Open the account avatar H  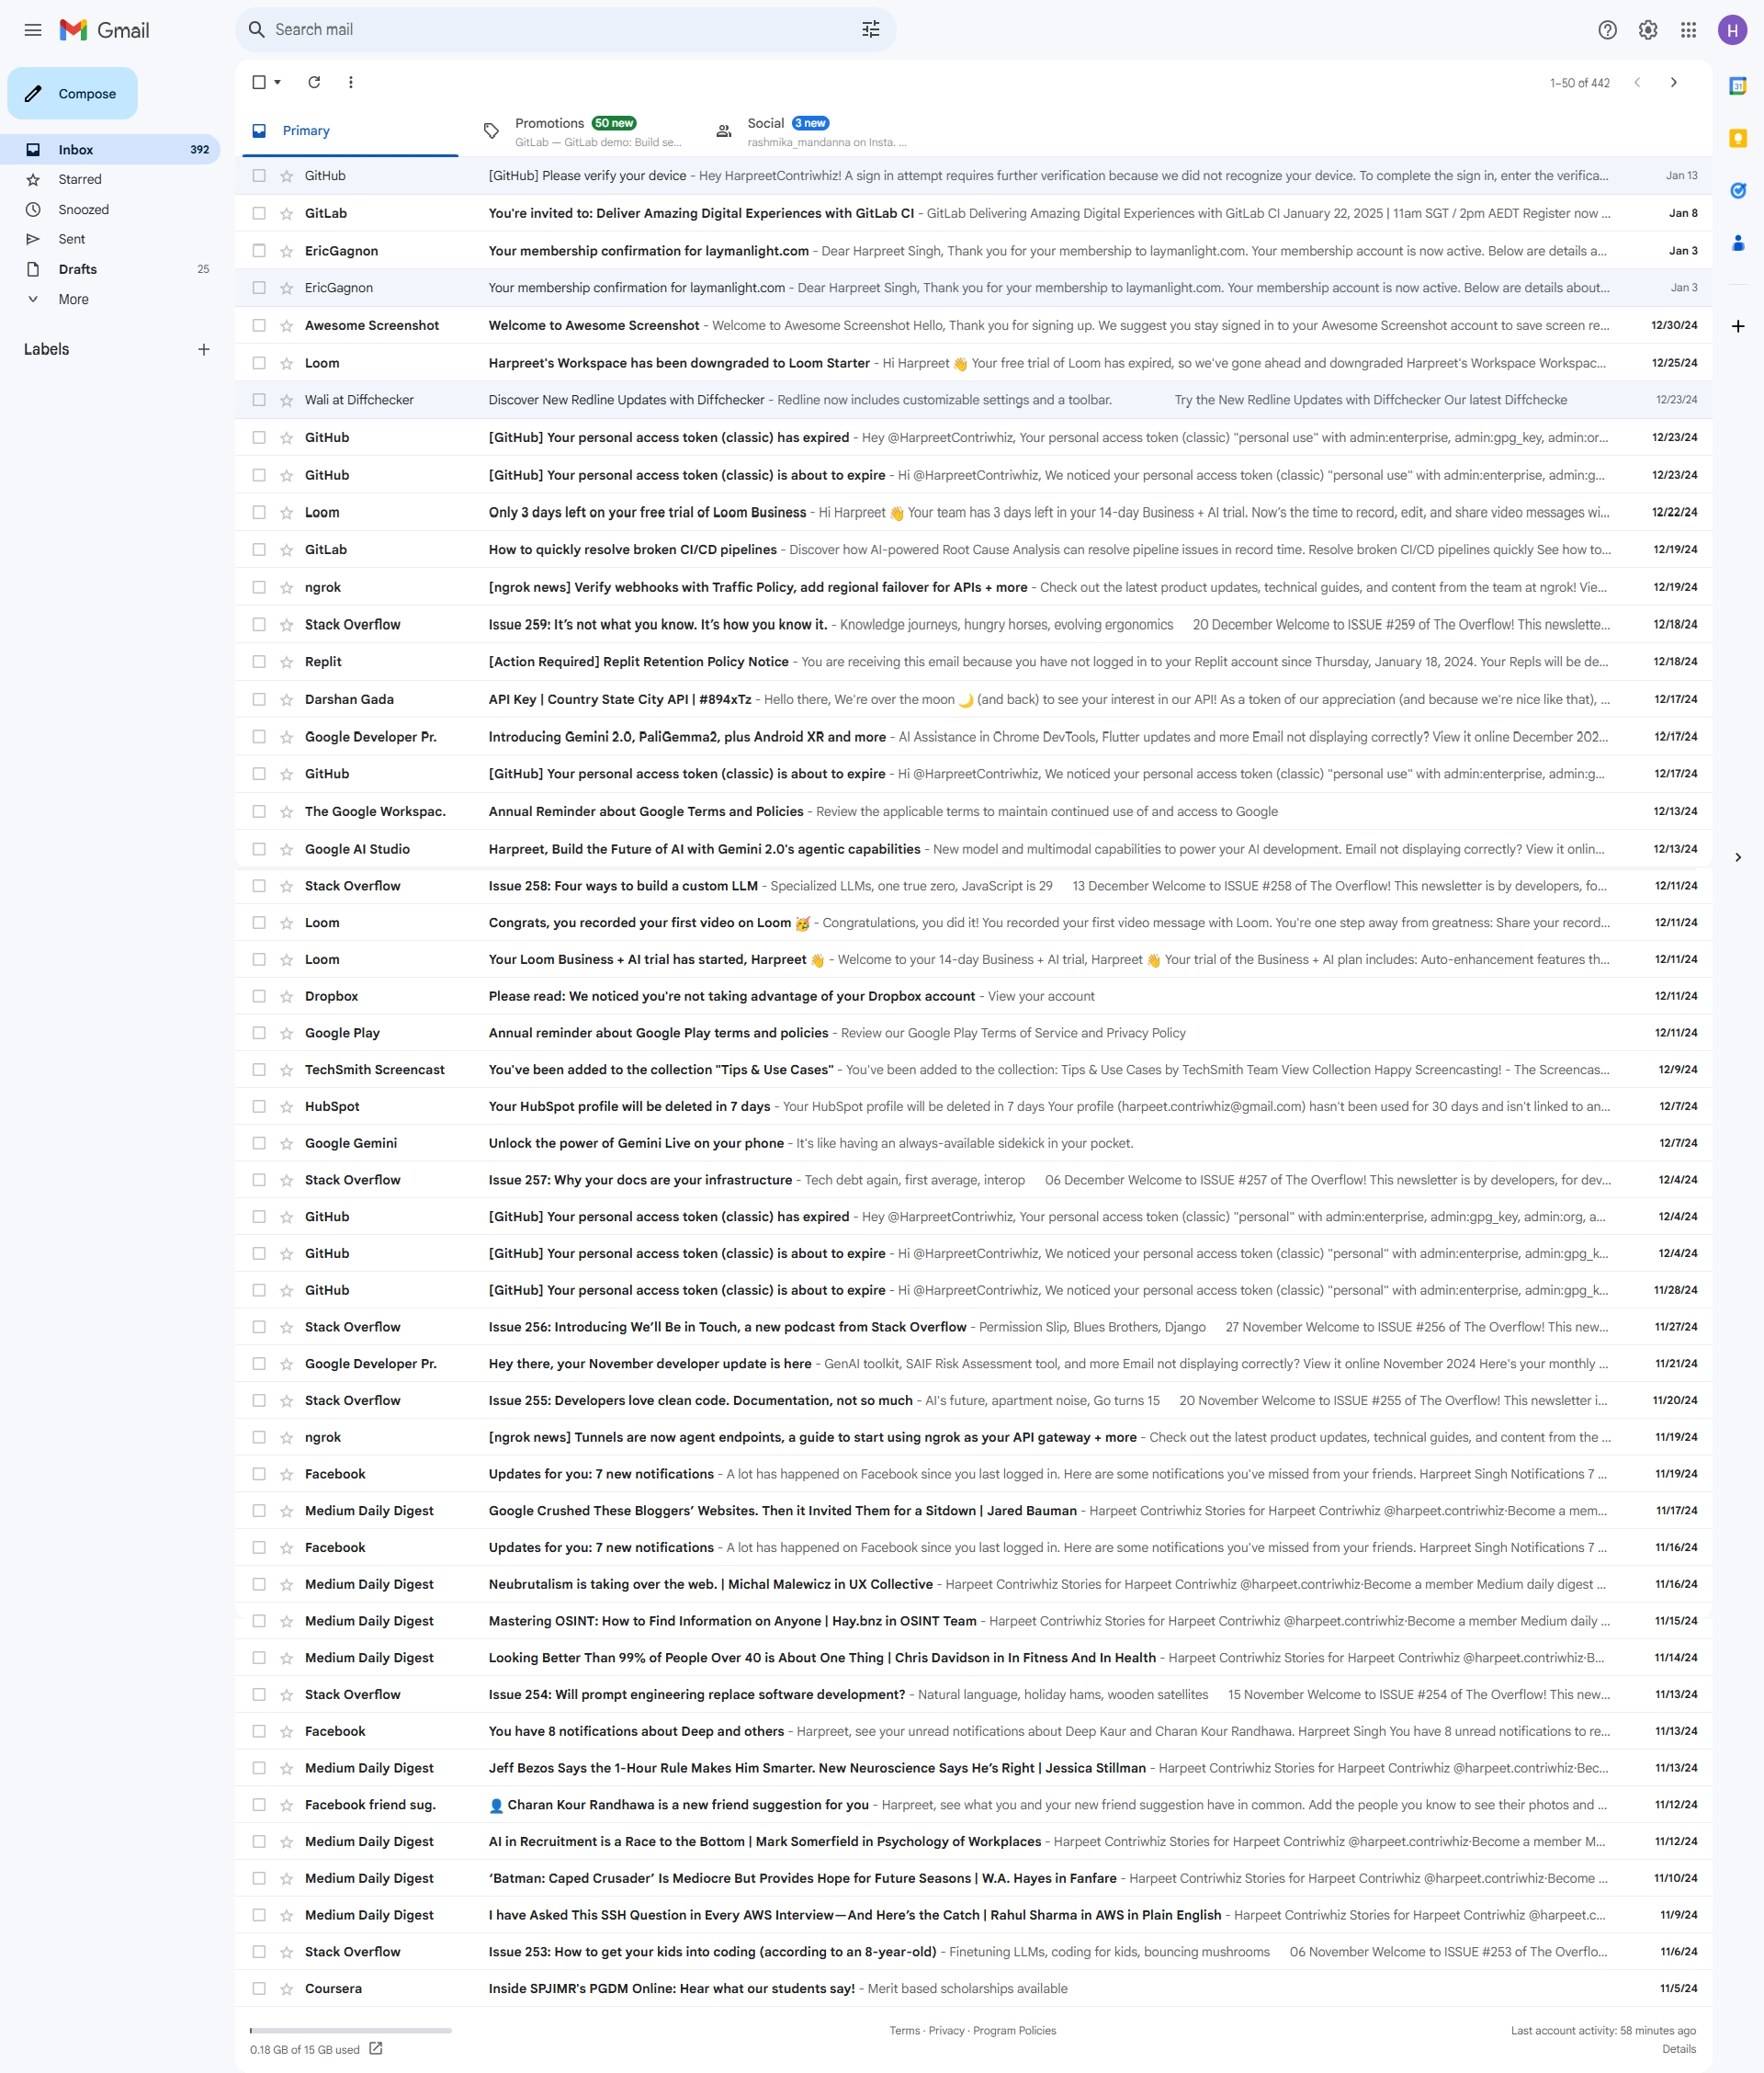[x=1732, y=30]
